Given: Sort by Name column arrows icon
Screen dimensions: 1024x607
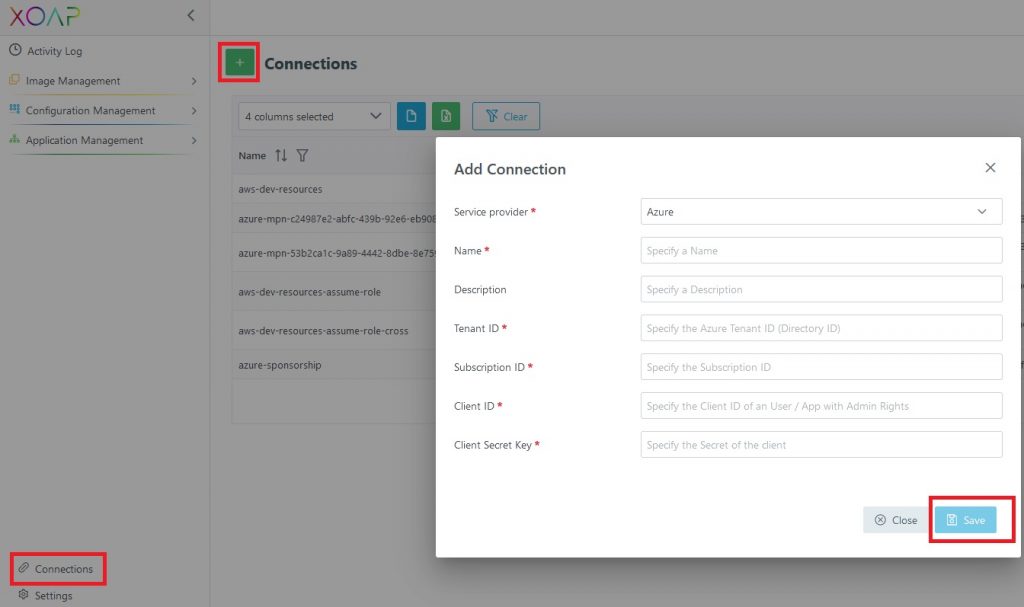Looking at the screenshot, I should (x=281, y=155).
